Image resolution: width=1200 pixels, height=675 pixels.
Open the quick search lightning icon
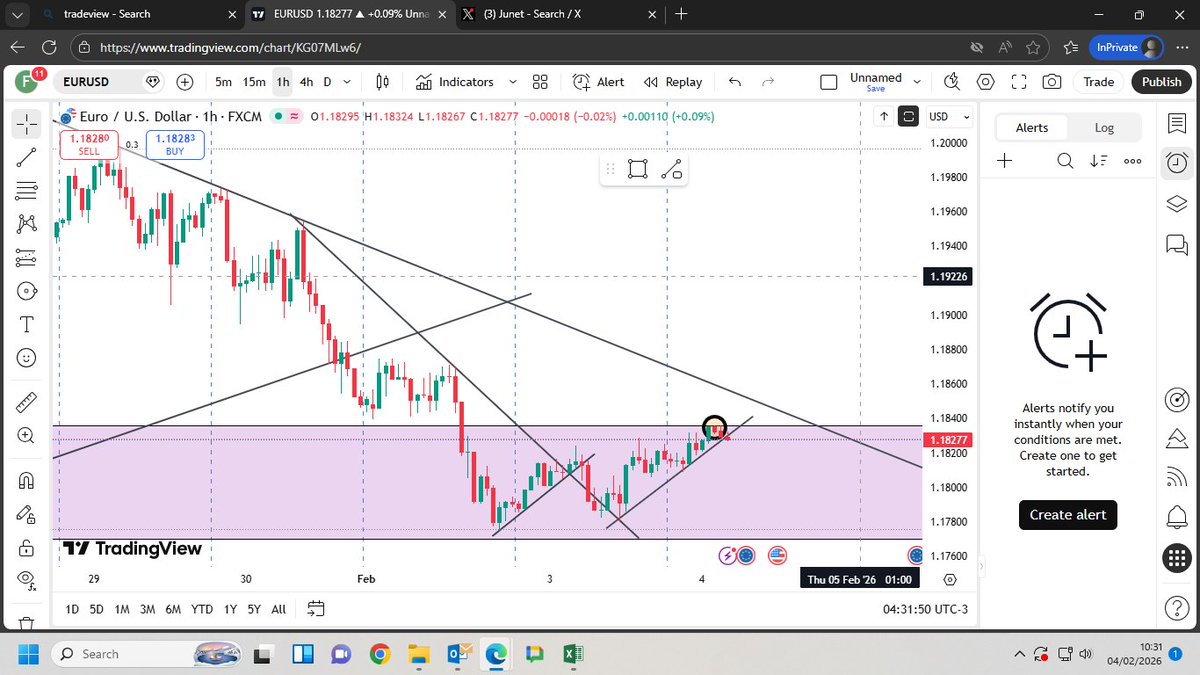[952, 82]
